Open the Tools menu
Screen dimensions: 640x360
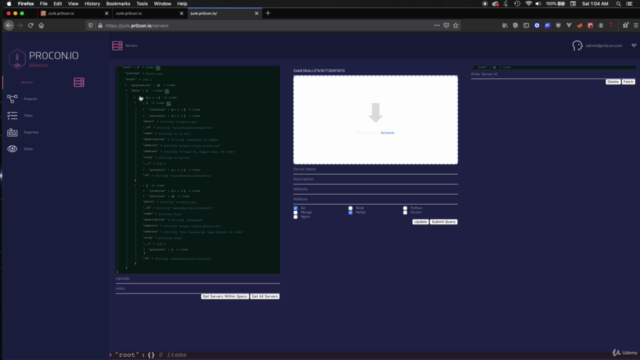142,4
